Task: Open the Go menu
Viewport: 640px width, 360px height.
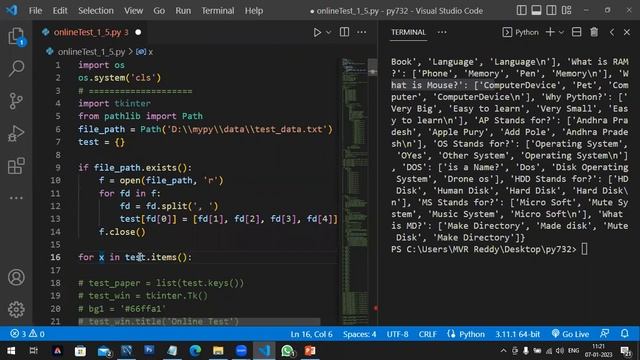Action: pyautogui.click(x=159, y=11)
